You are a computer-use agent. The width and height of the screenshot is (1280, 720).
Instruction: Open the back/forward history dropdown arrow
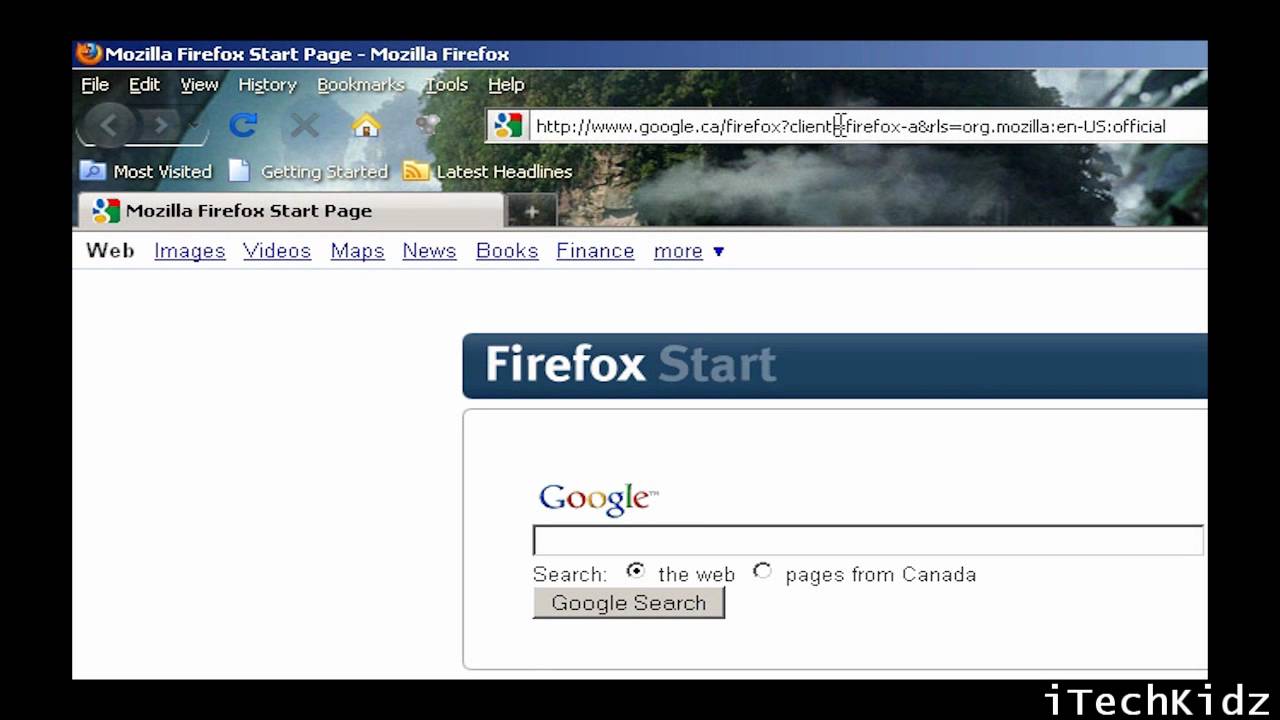(194, 126)
